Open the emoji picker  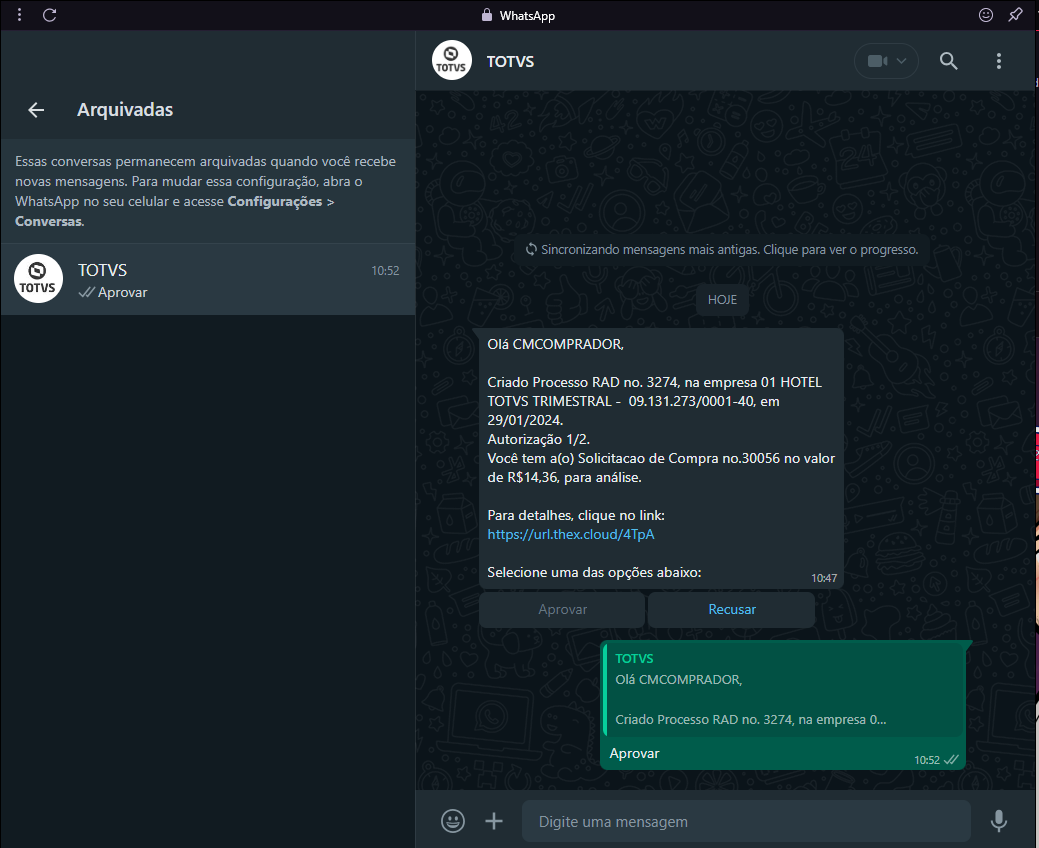click(x=453, y=821)
